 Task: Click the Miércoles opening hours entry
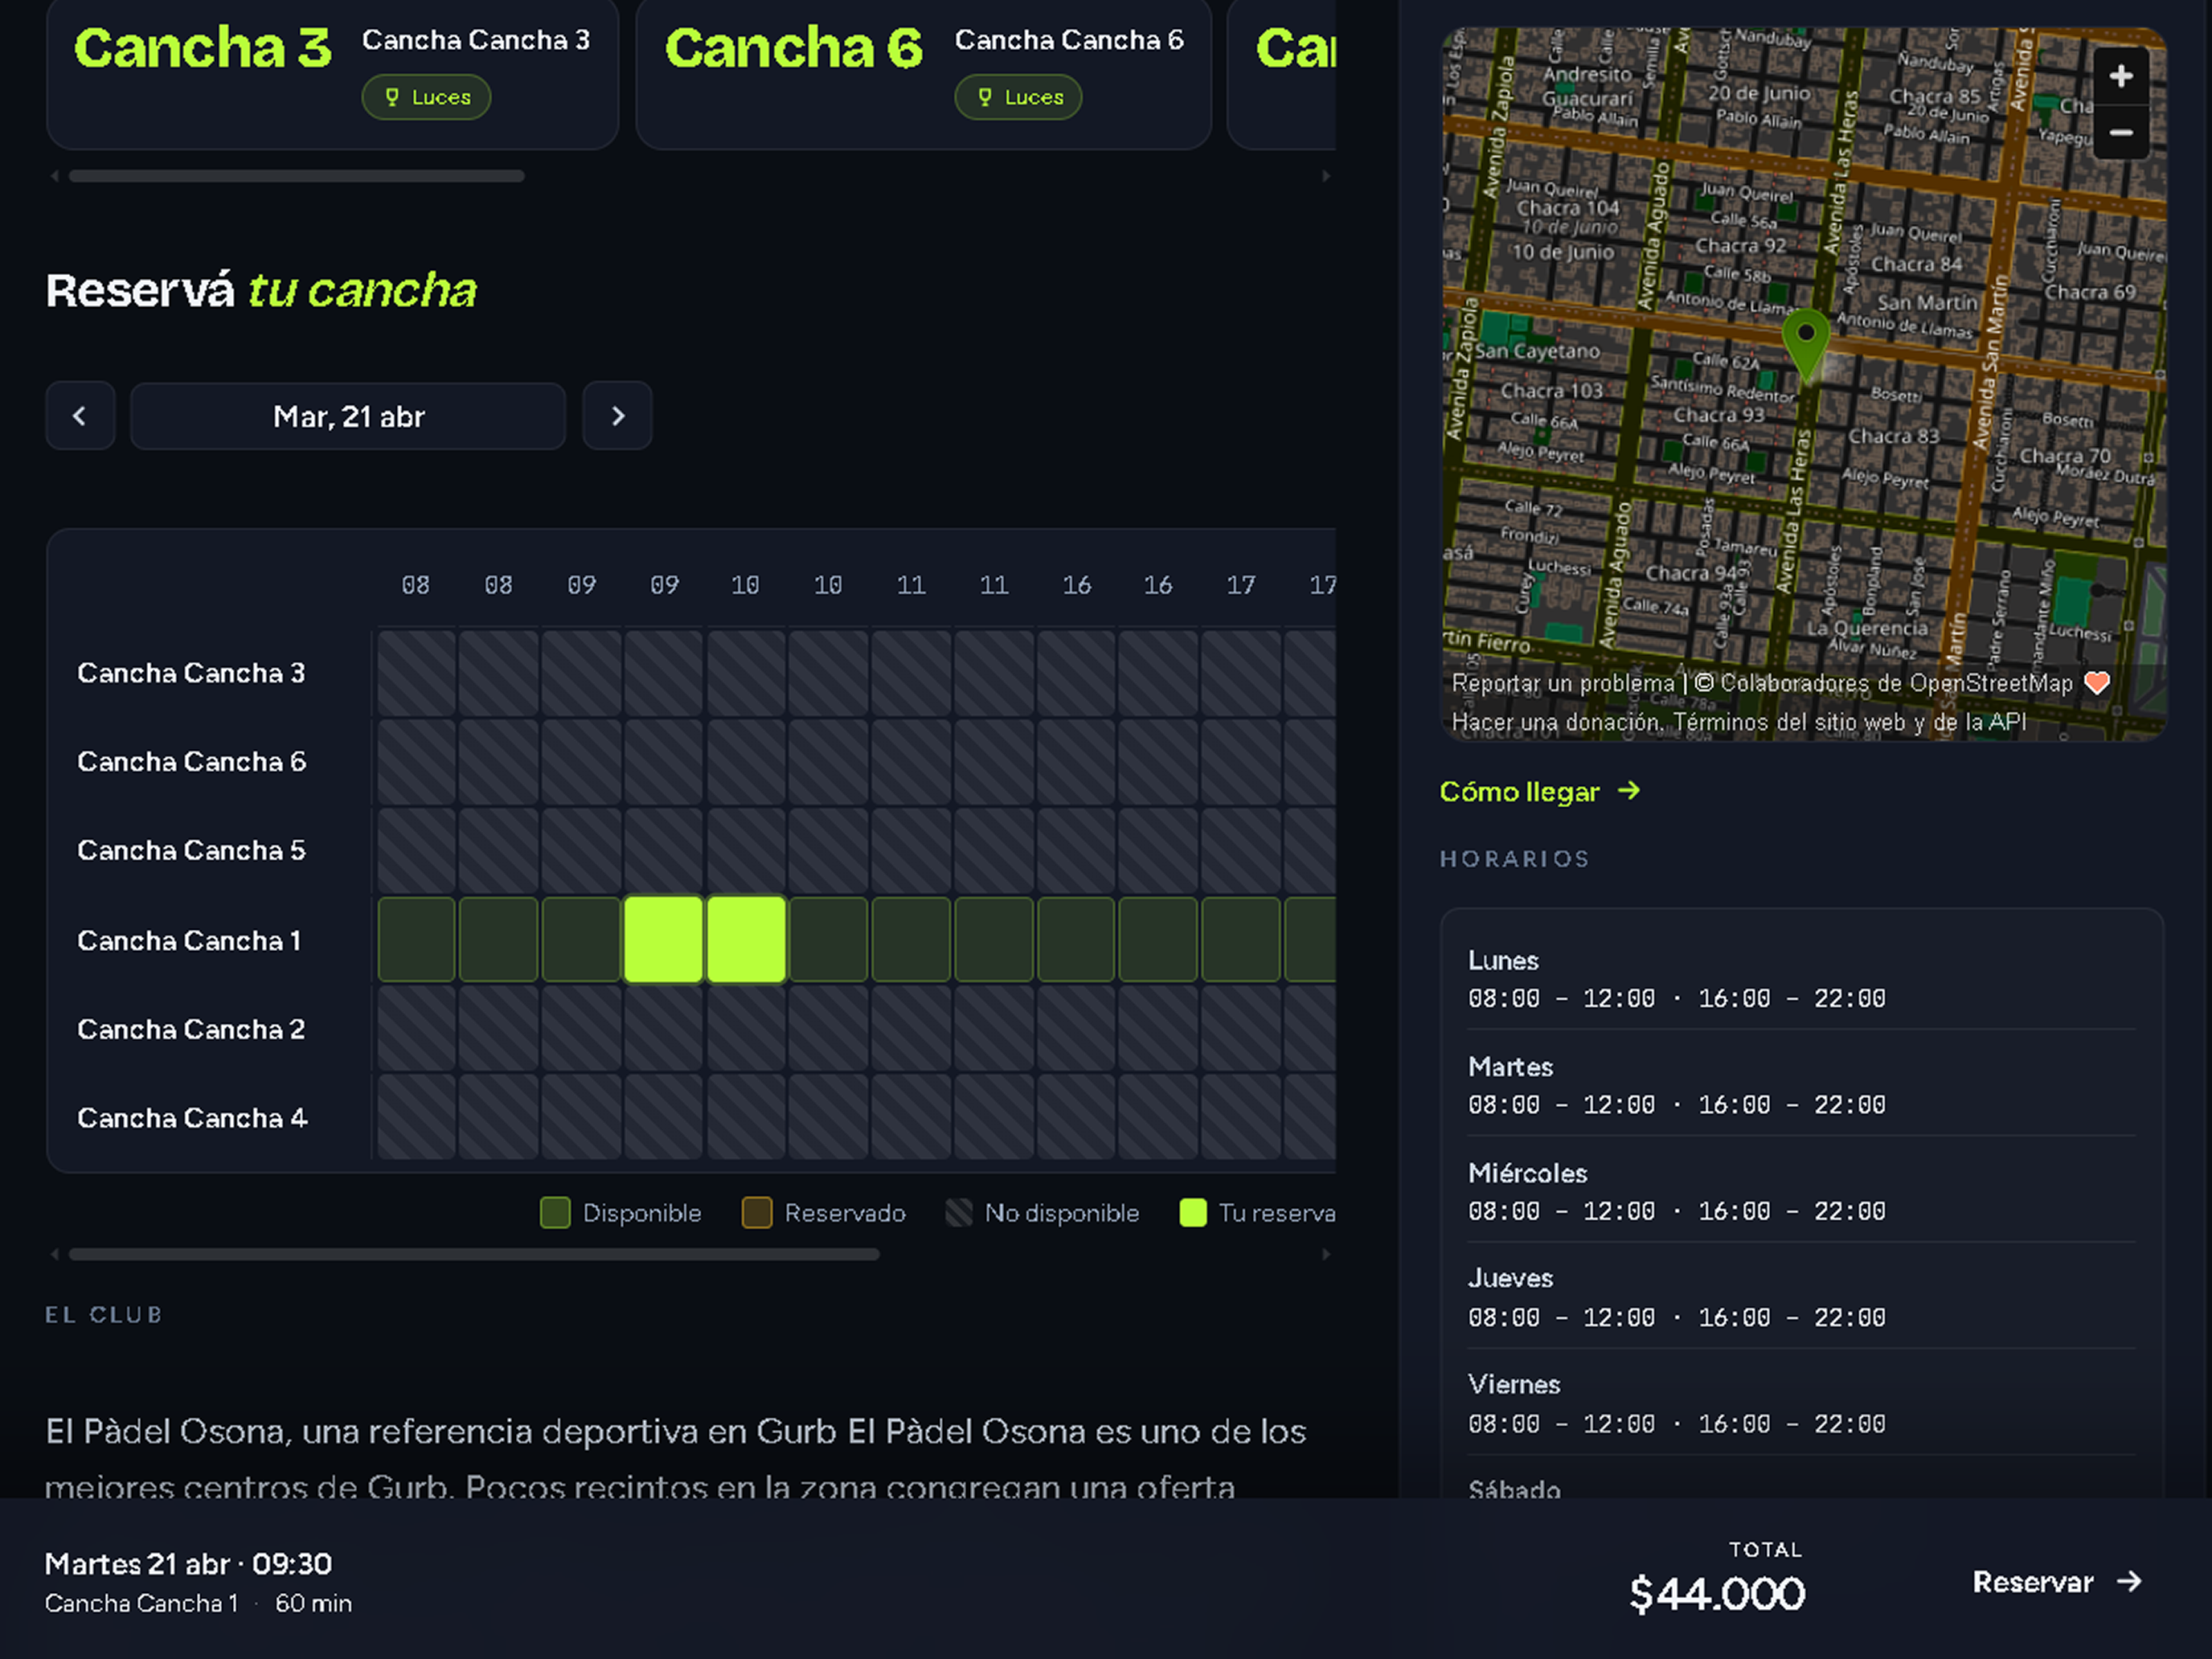pos(1801,1192)
